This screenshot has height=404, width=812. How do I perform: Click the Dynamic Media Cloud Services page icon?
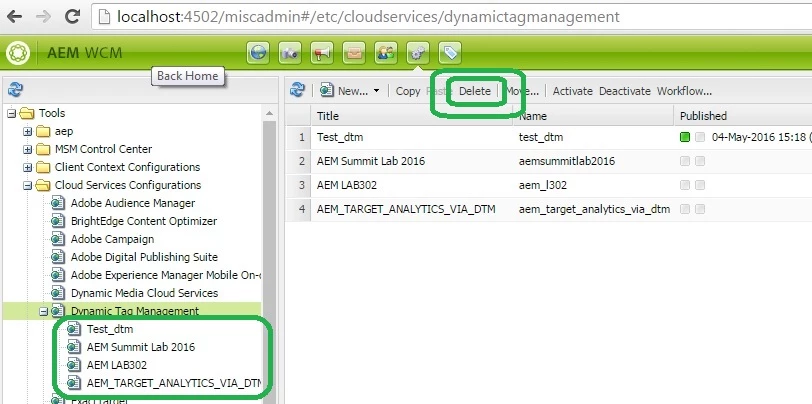click(58, 293)
